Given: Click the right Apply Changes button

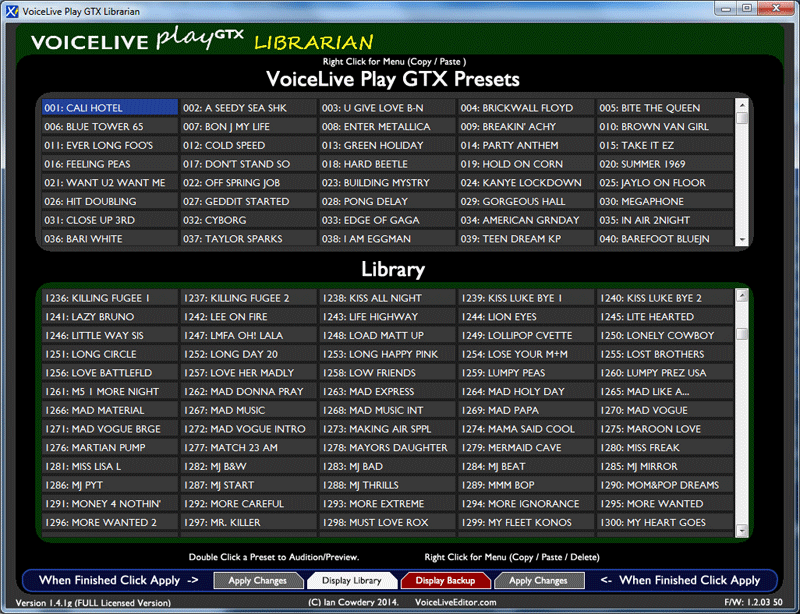Looking at the screenshot, I should coord(538,580).
